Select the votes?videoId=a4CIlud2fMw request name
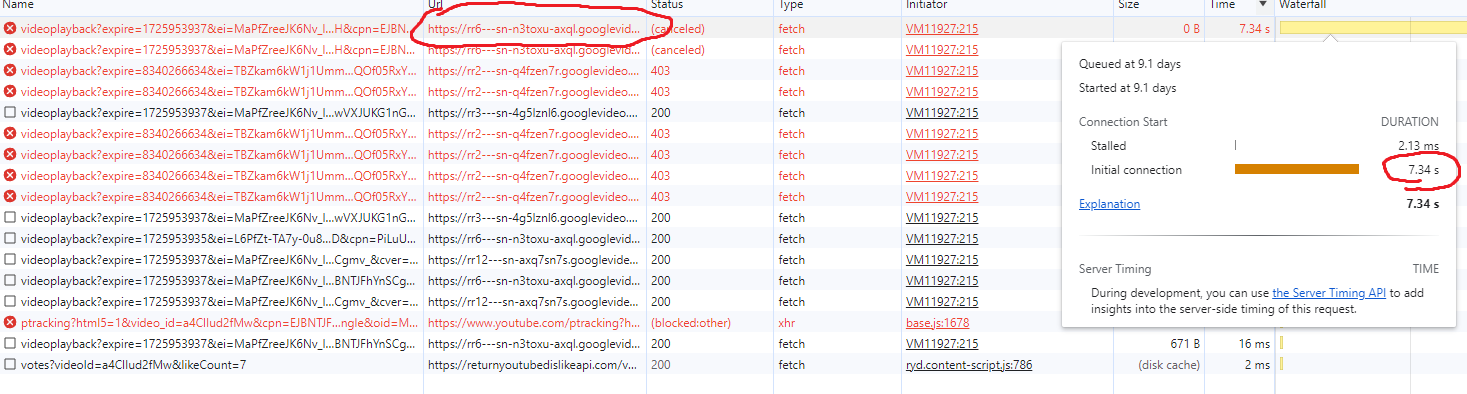1467x394 pixels. pyautogui.click(x=133, y=365)
